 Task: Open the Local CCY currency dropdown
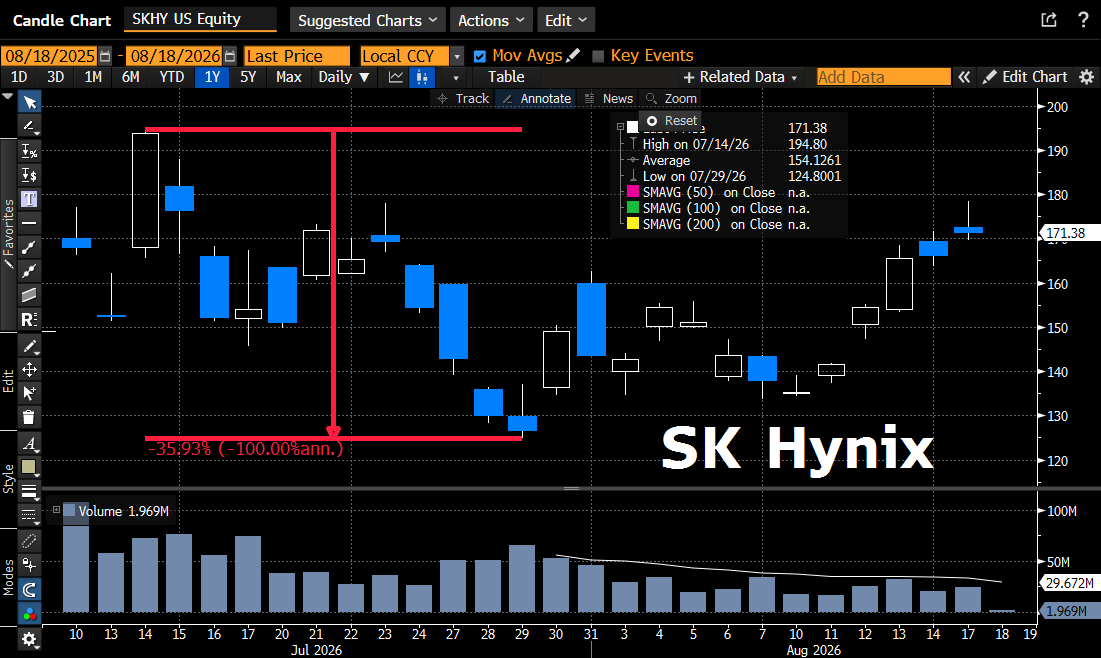pos(457,55)
